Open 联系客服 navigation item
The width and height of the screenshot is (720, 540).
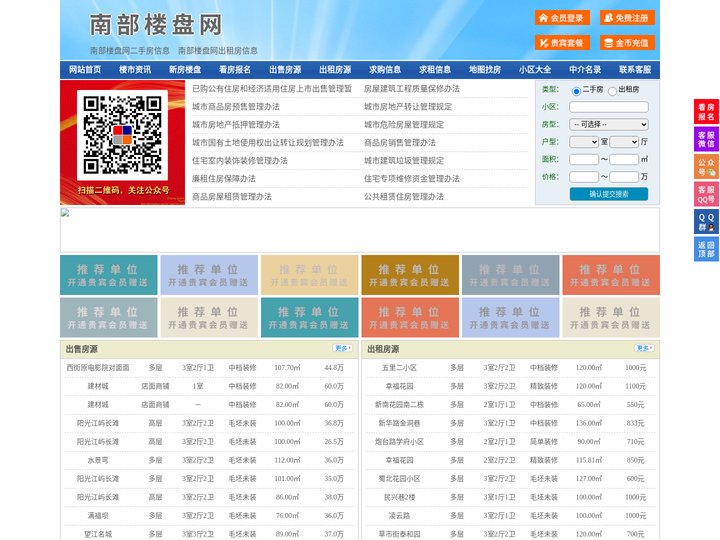click(x=635, y=70)
